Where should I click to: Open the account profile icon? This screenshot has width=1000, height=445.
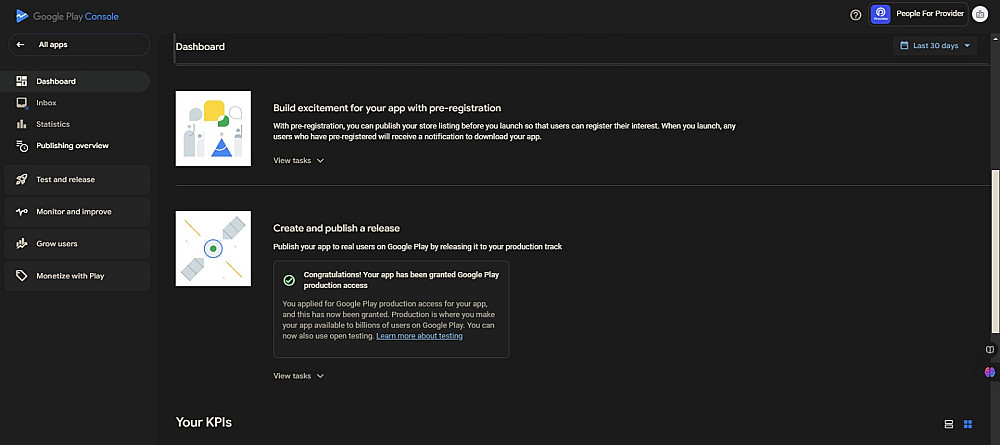tap(979, 14)
